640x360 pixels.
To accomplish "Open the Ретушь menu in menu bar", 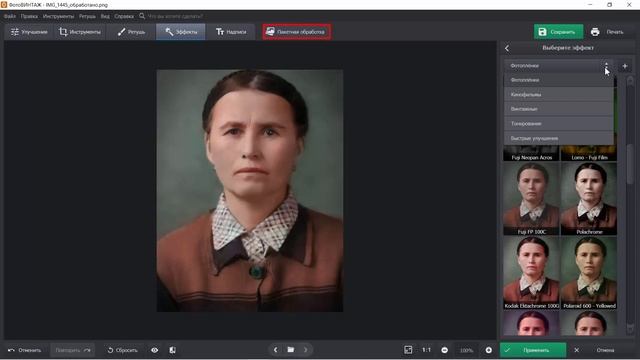I will click(87, 16).
